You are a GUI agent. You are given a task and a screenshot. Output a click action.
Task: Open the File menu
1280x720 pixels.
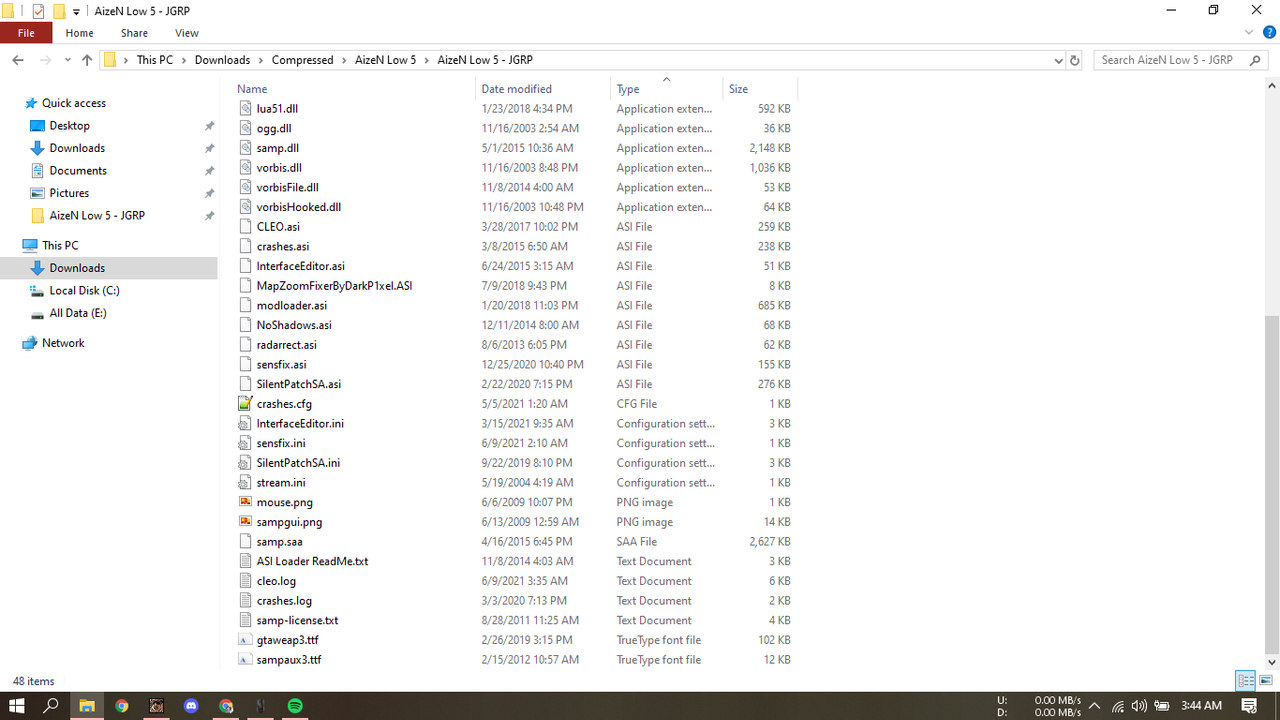[x=26, y=33]
